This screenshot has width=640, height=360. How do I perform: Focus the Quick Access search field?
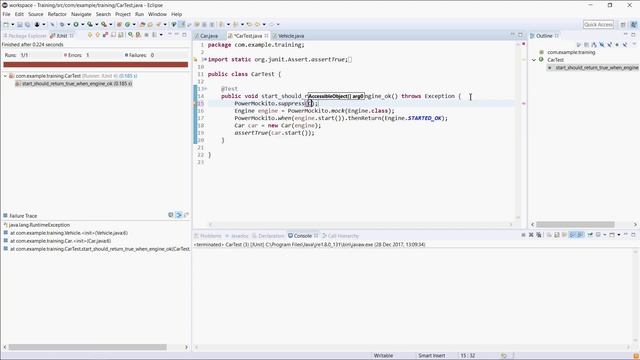598,24
